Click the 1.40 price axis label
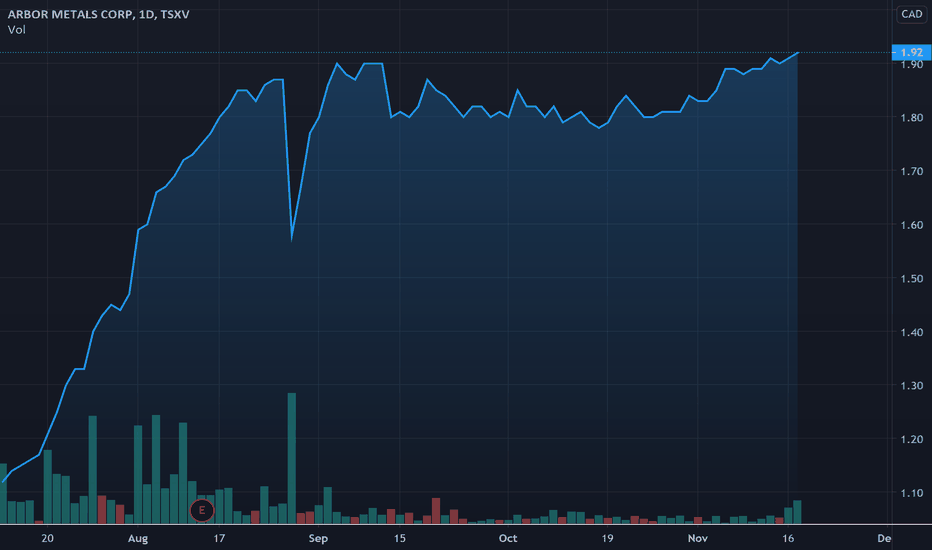Viewport: 932px width, 550px height. (912, 332)
